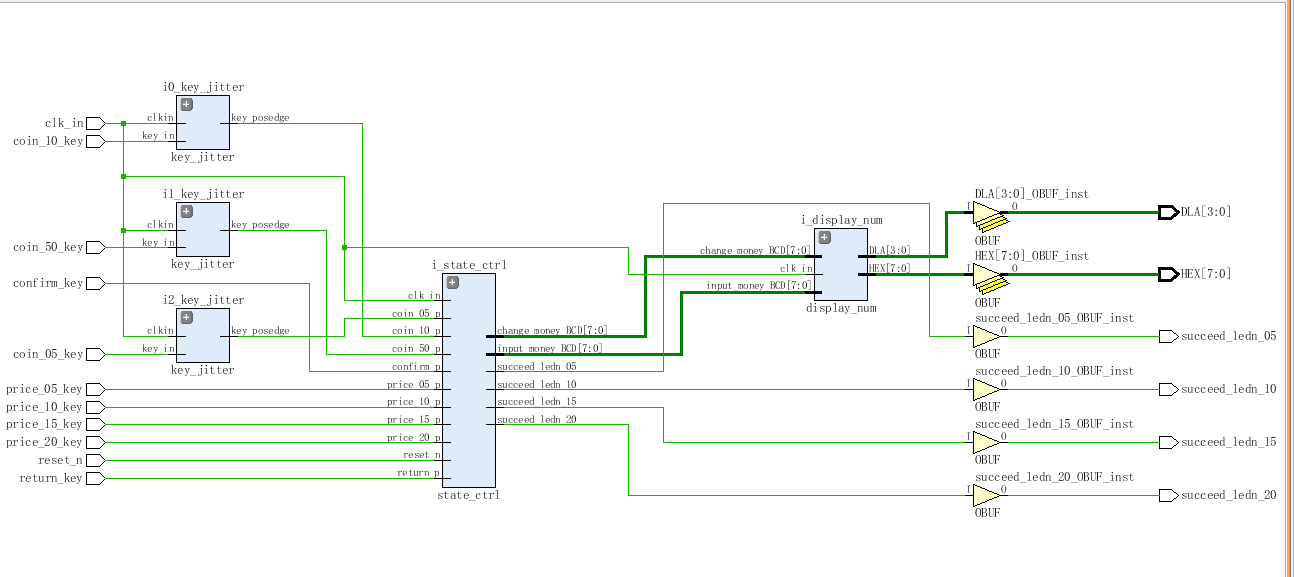1294x577 pixels.
Task: Expand the i1_key_jitter module plus icon
Action: [186, 210]
